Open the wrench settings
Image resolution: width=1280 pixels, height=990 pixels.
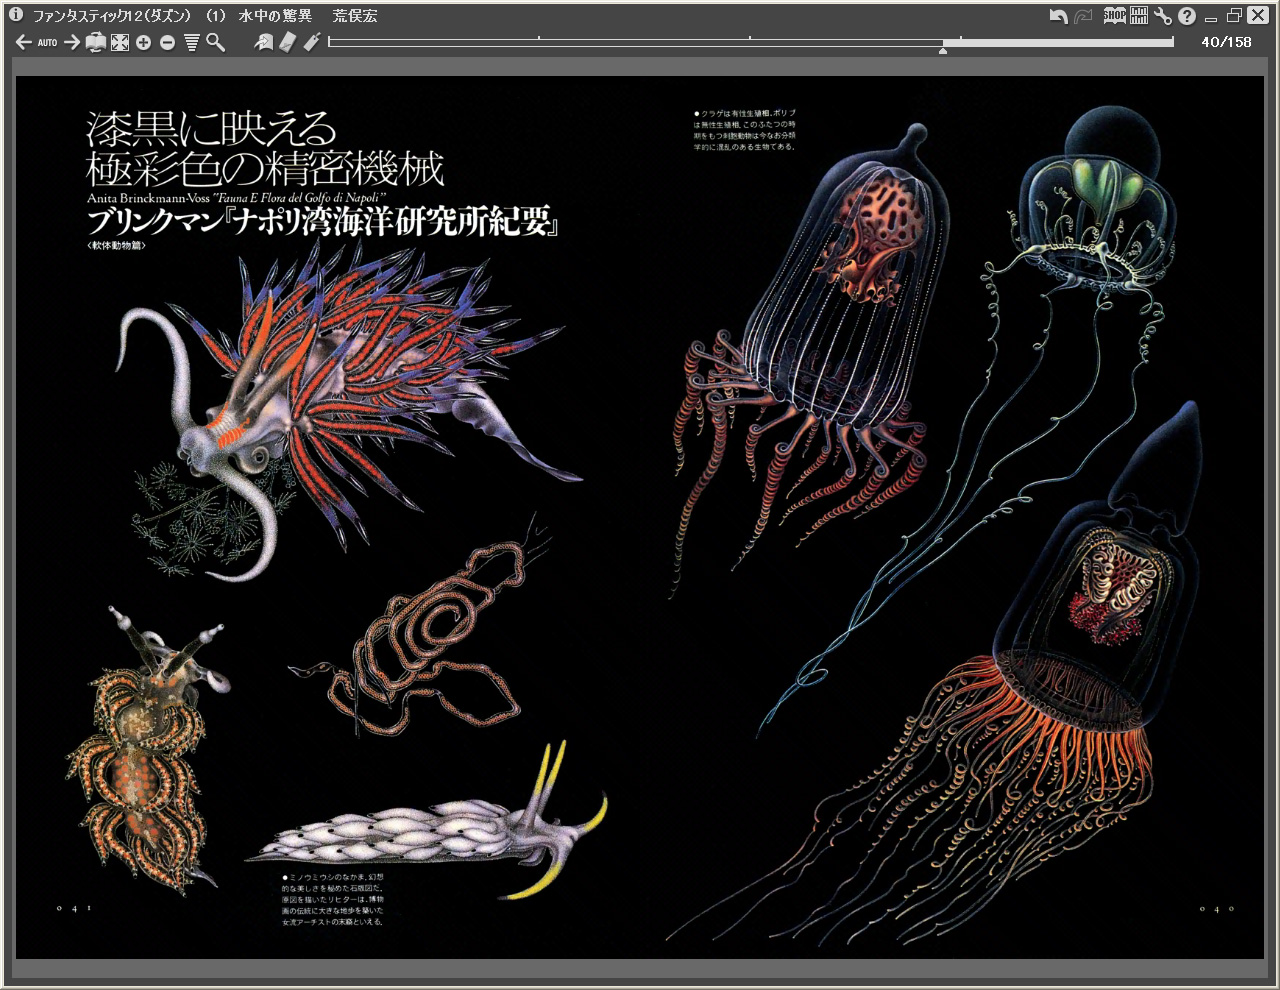(x=1162, y=16)
